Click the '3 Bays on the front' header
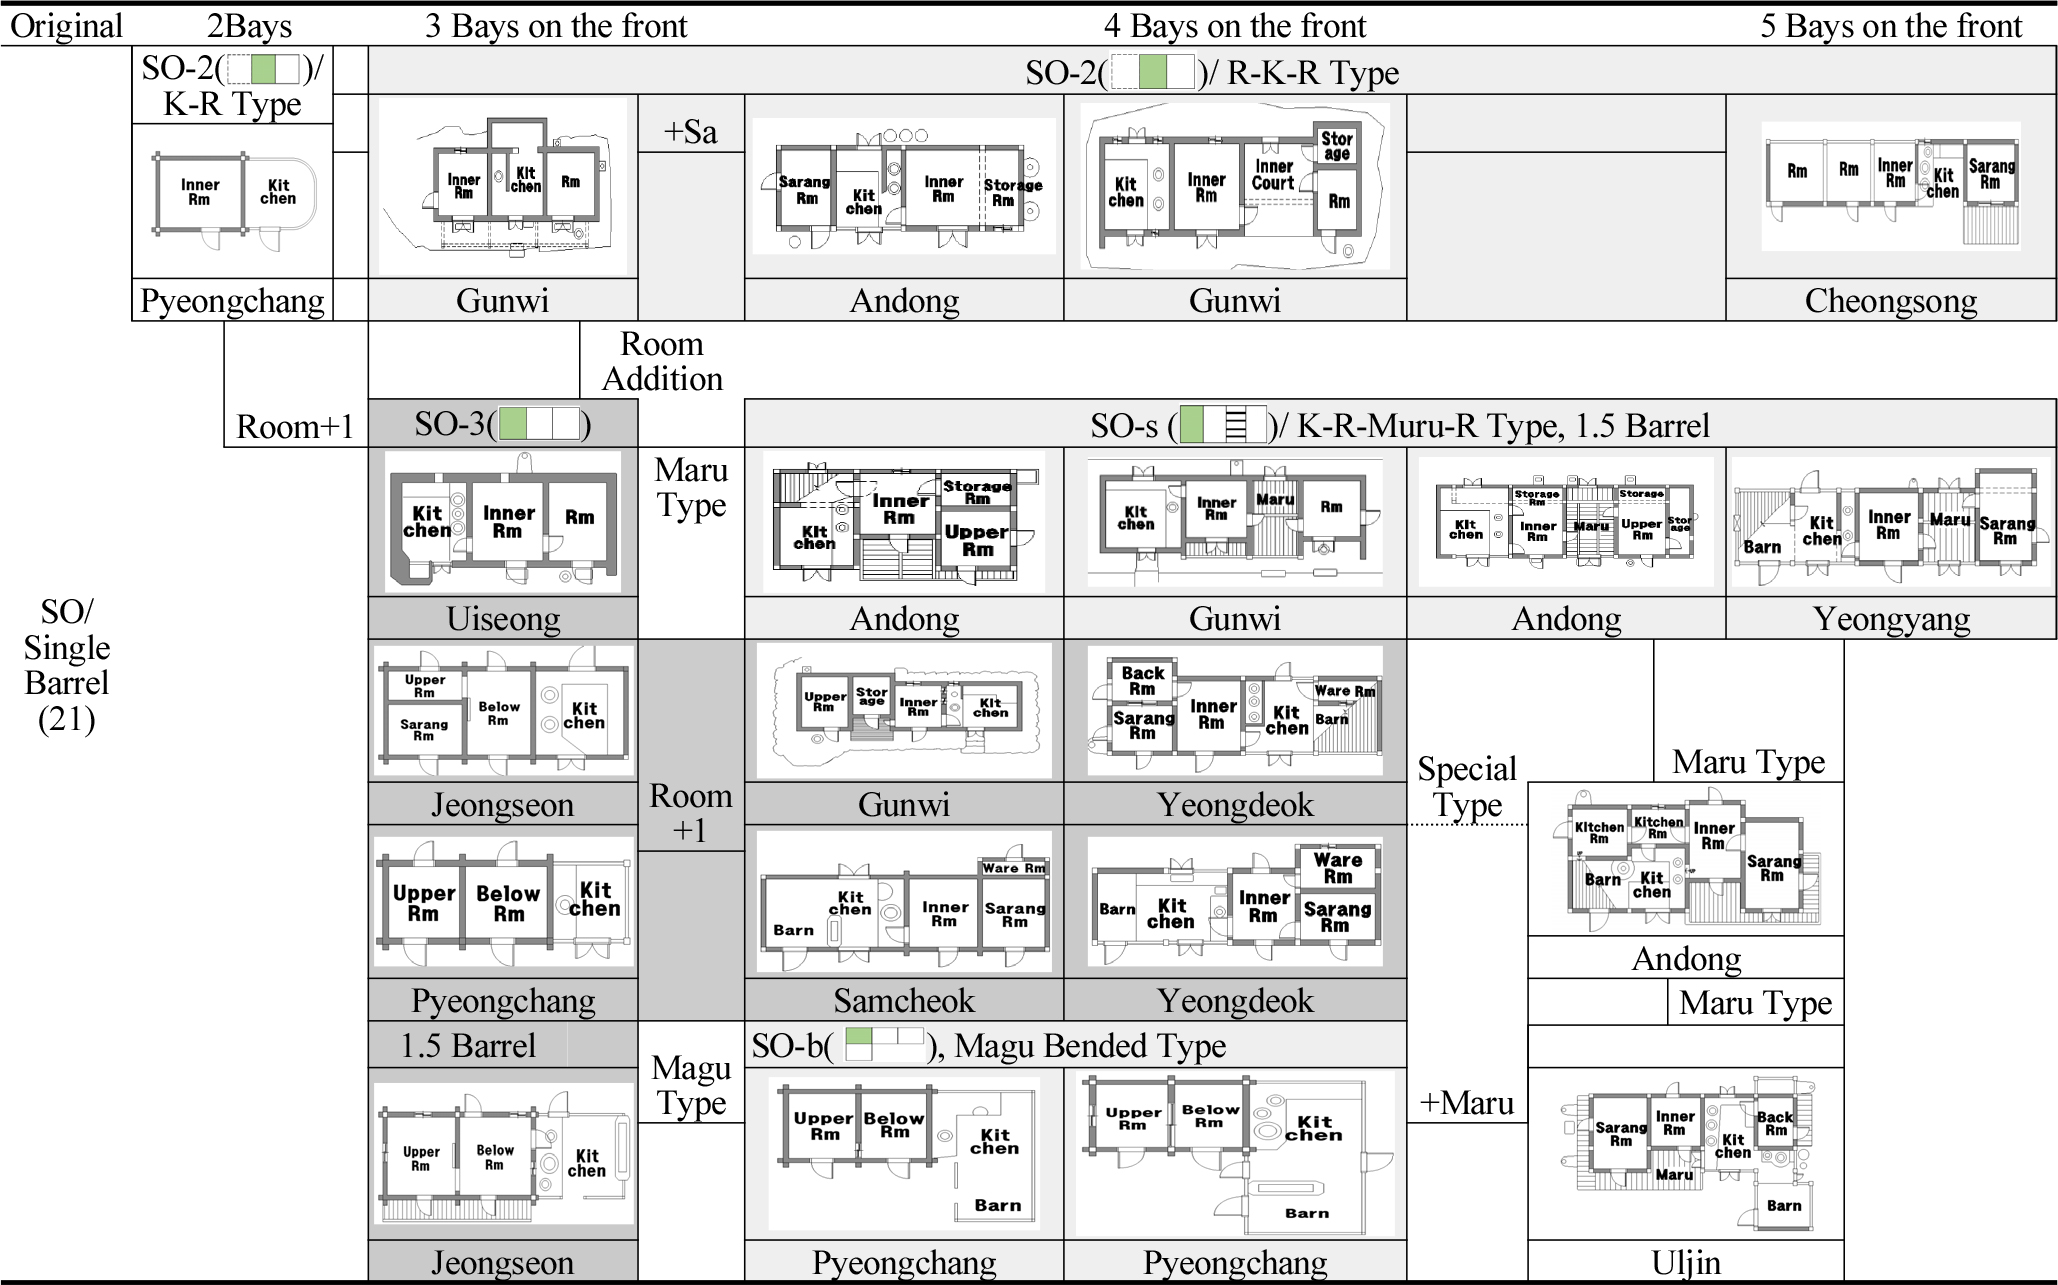The width and height of the screenshot is (2058, 1285). pos(556,25)
